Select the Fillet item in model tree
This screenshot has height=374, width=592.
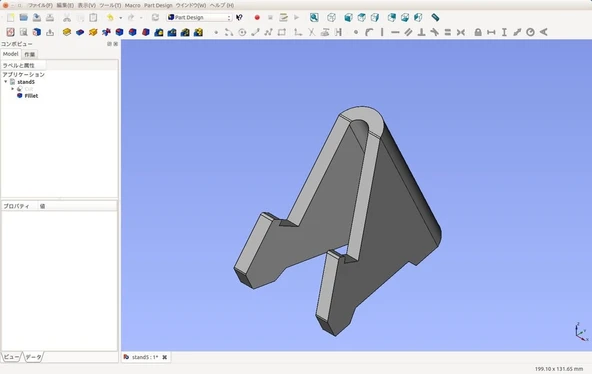(x=31, y=96)
